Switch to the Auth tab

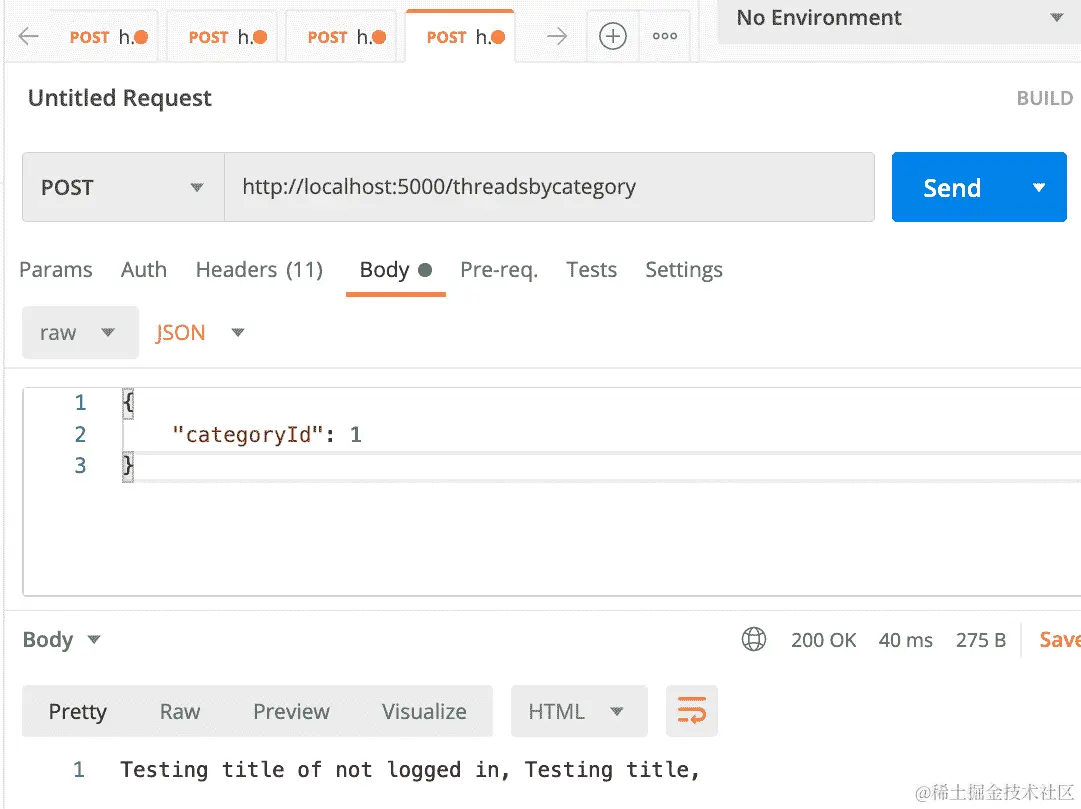[x=144, y=270]
